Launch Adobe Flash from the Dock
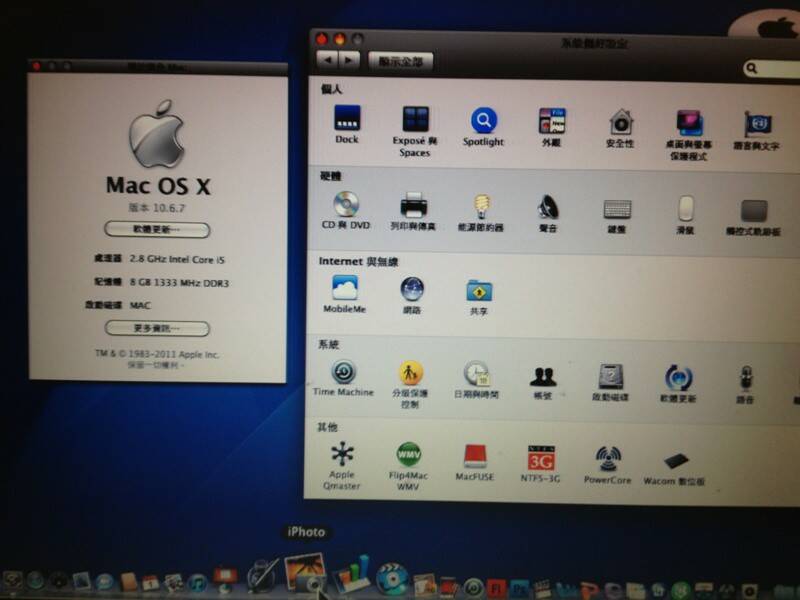 (x=495, y=589)
